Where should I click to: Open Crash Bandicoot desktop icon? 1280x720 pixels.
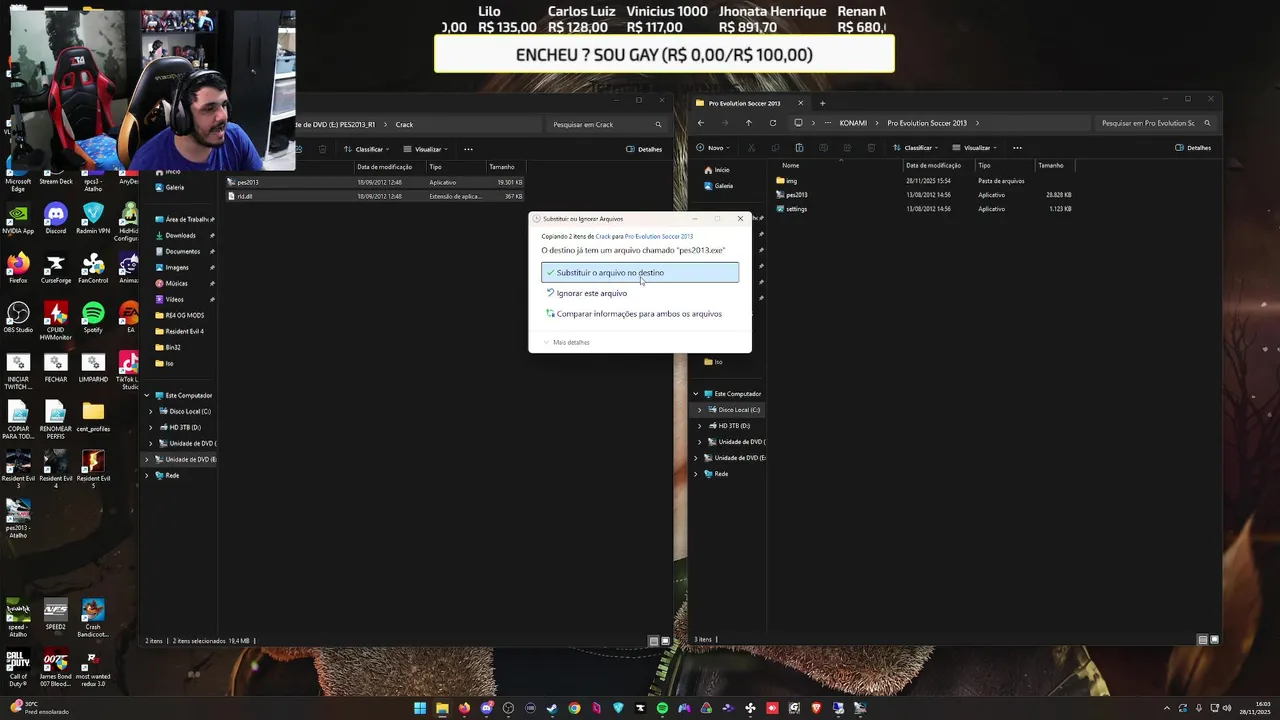pos(93,616)
